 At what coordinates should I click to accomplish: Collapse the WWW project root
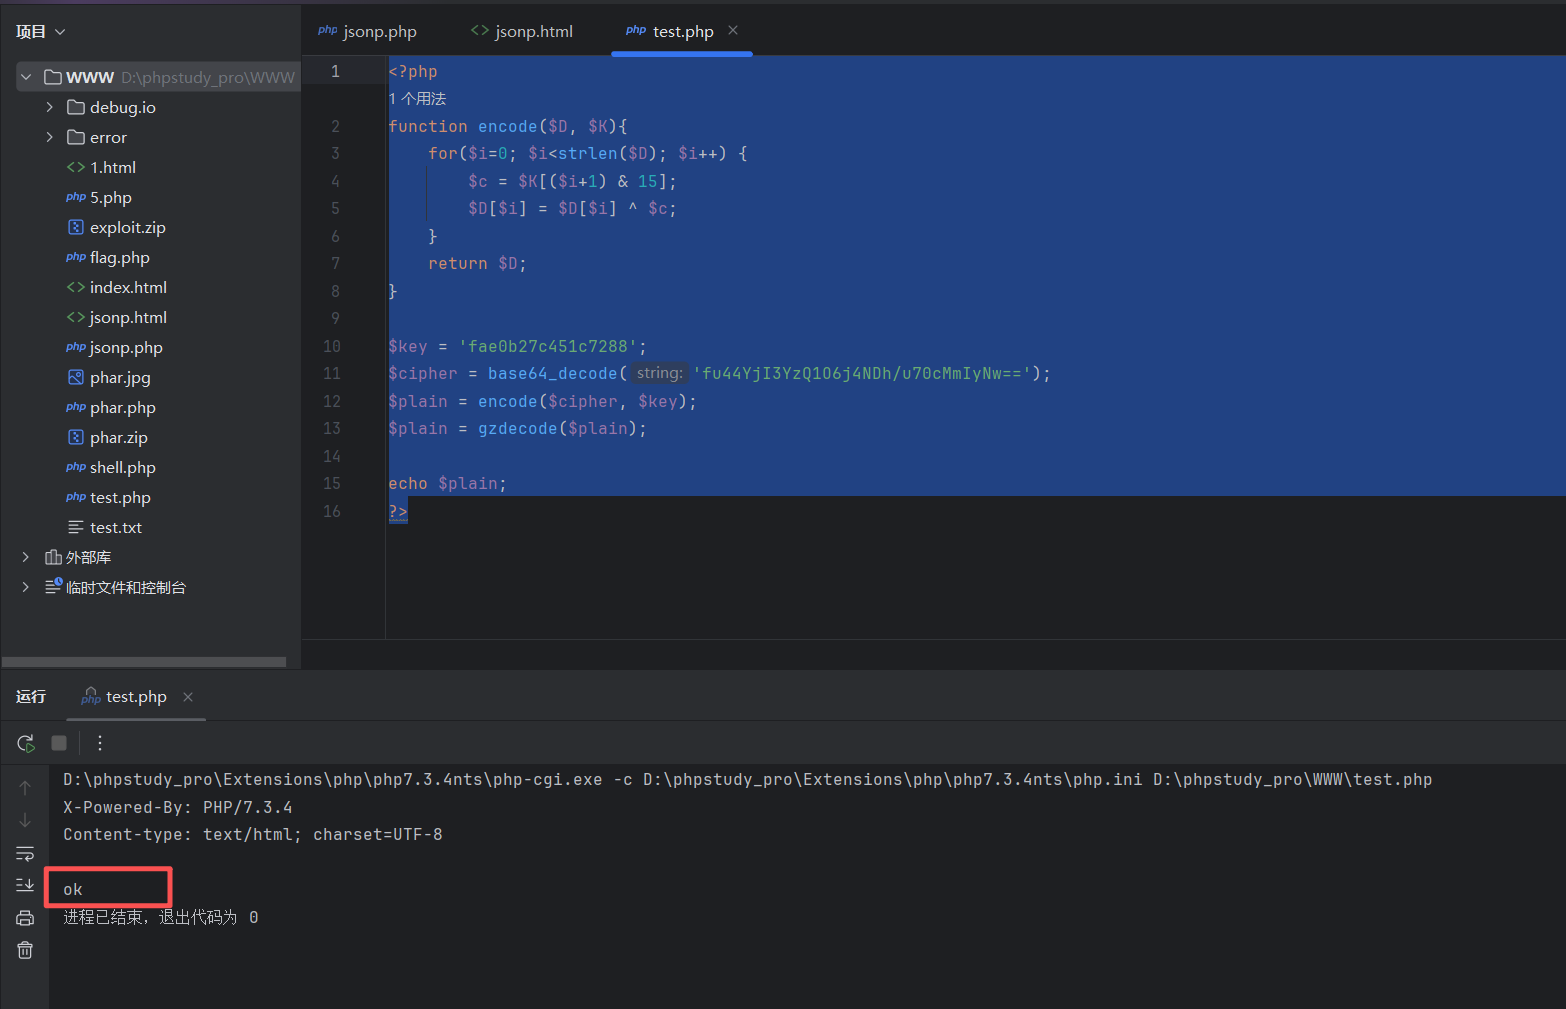26,77
